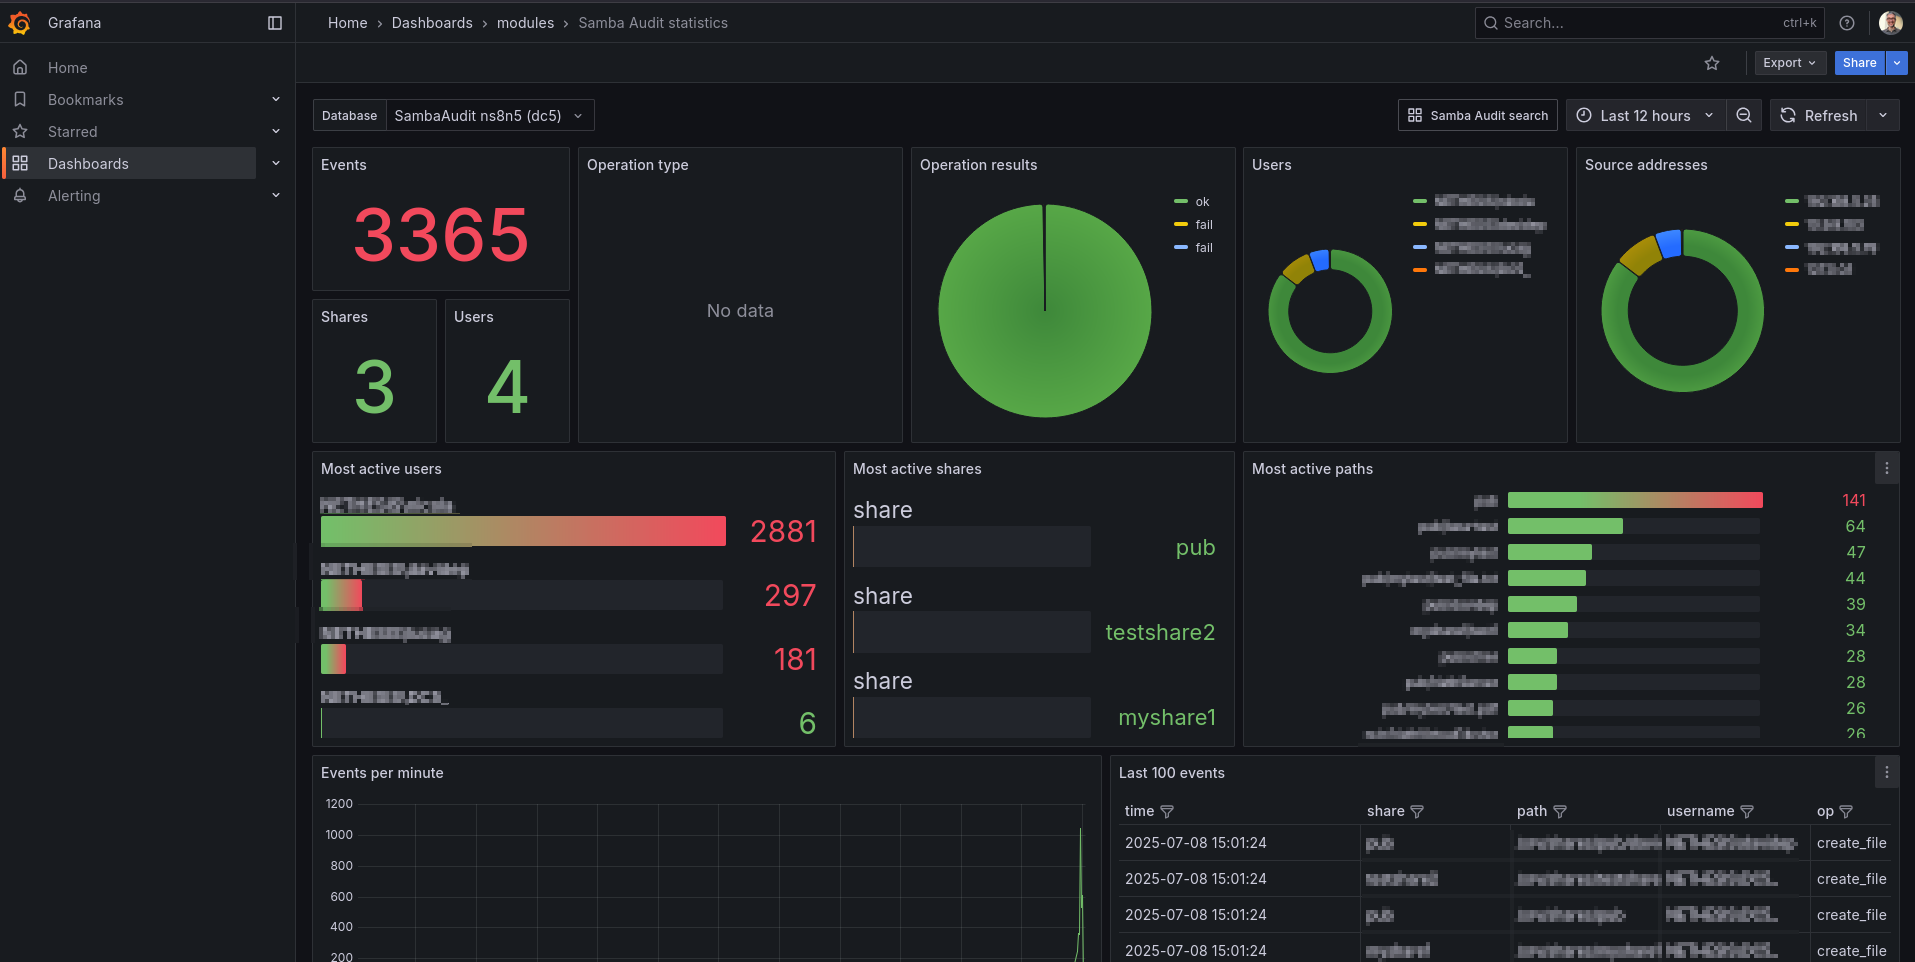This screenshot has width=1915, height=962.
Task: Filter the path column
Action: (x=1560, y=812)
